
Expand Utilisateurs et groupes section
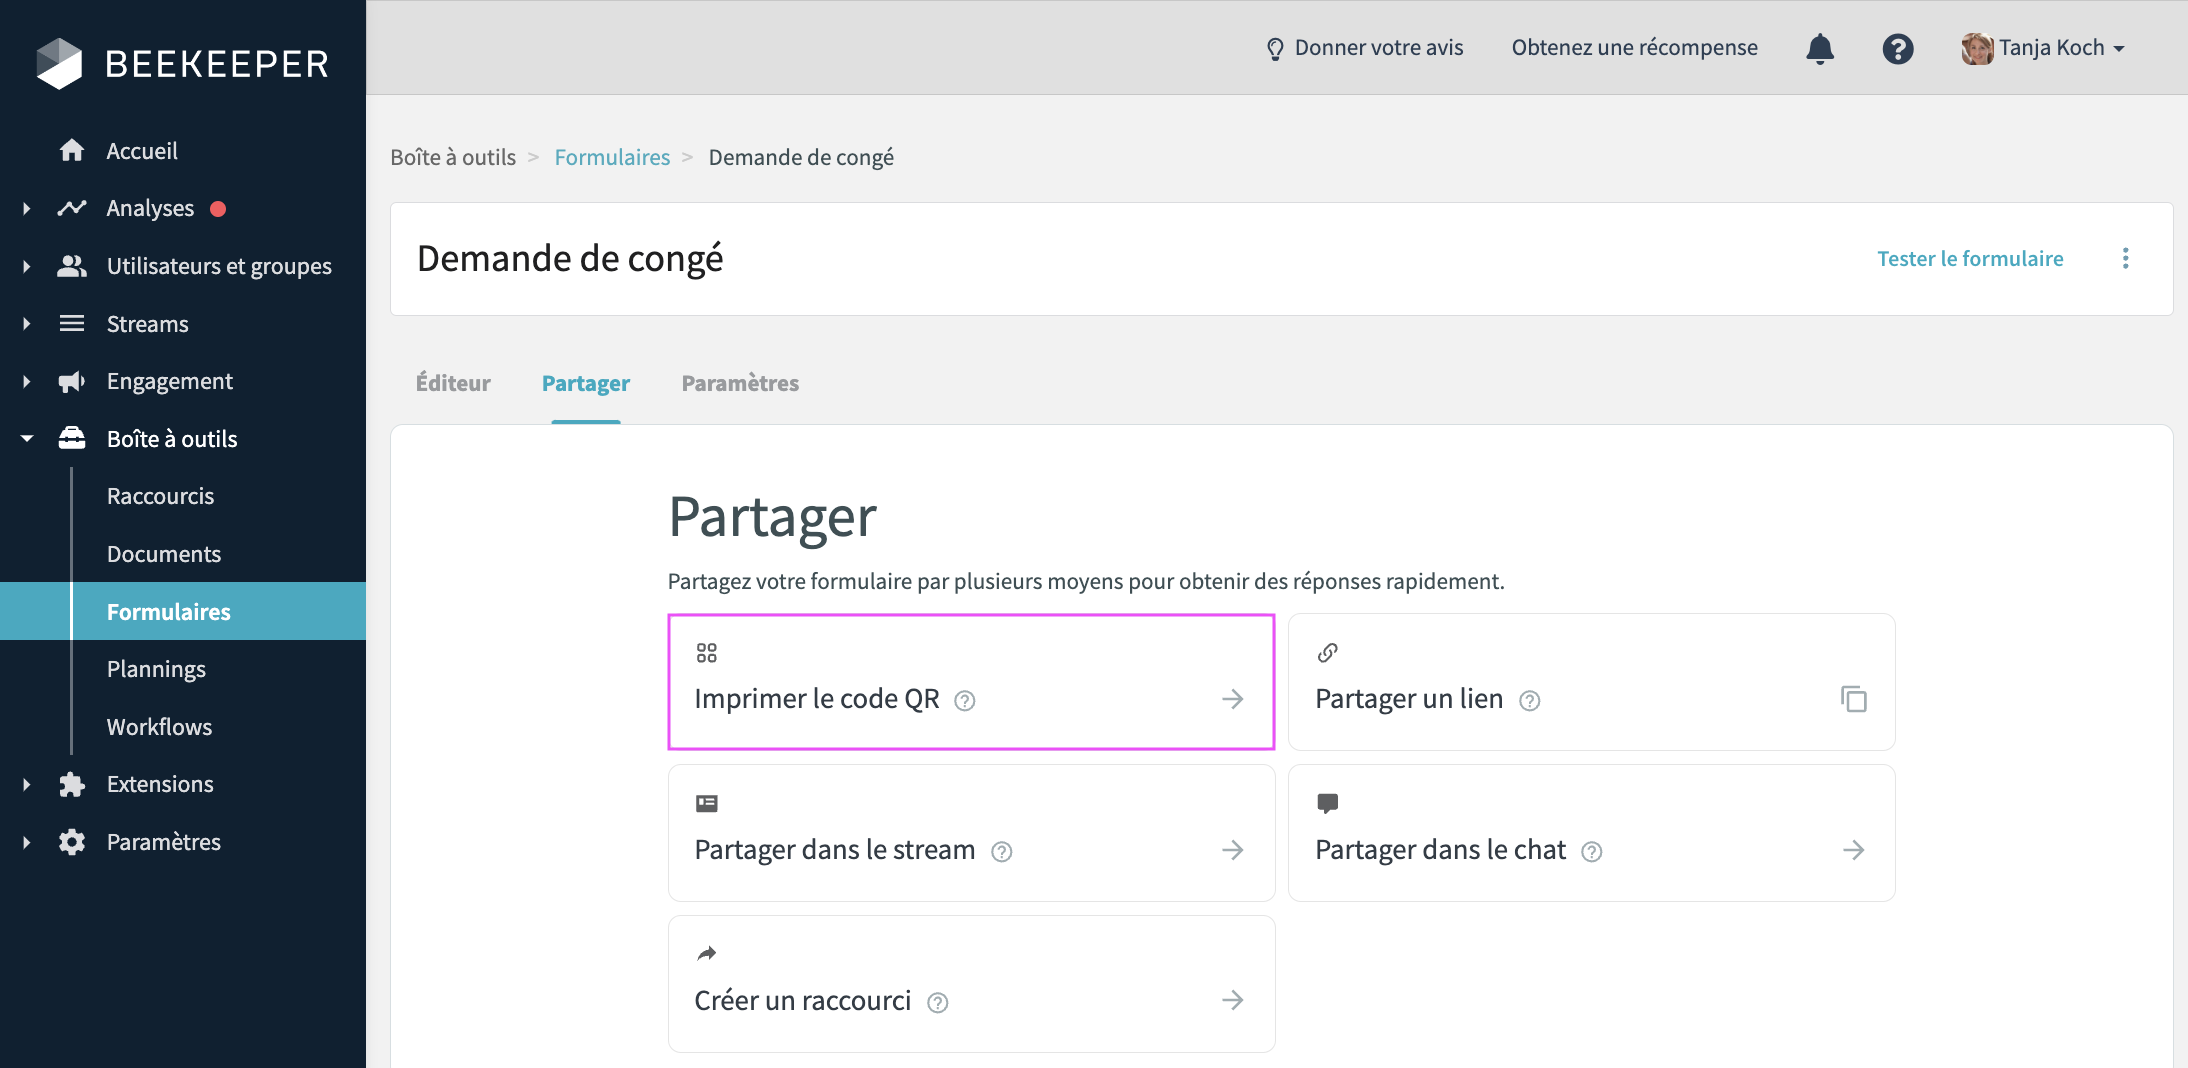tap(27, 266)
